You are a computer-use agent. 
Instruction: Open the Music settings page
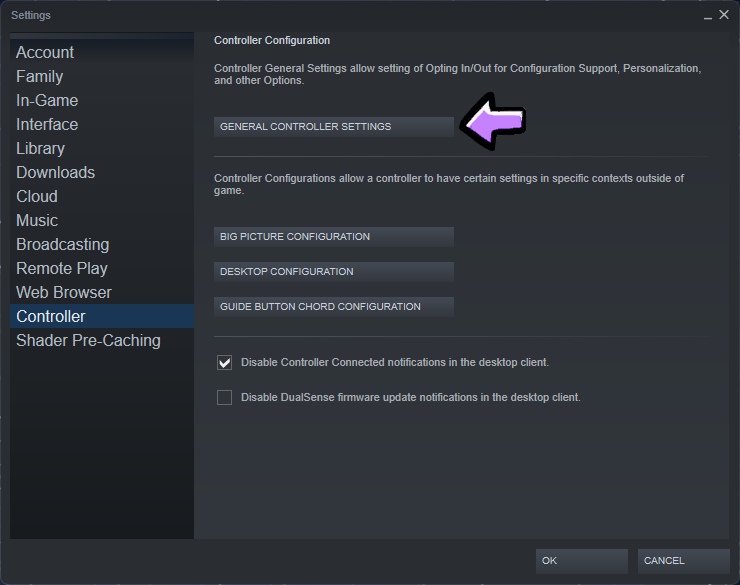click(37, 221)
